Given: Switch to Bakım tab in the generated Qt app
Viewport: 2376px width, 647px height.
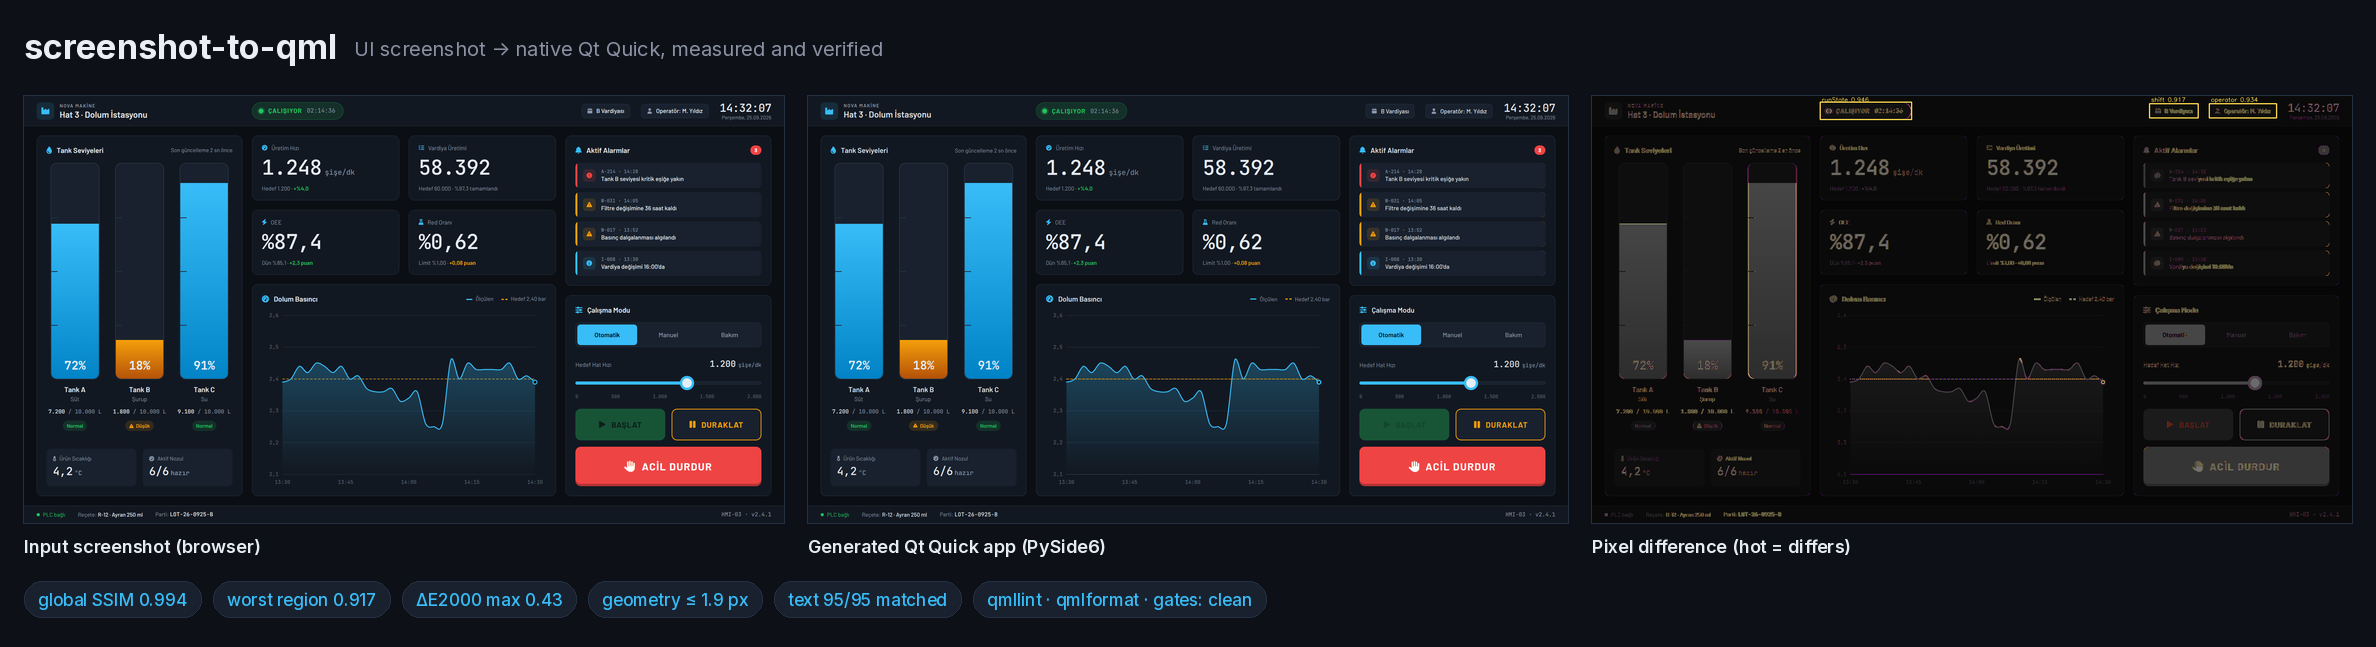Looking at the screenshot, I should pos(1514,335).
